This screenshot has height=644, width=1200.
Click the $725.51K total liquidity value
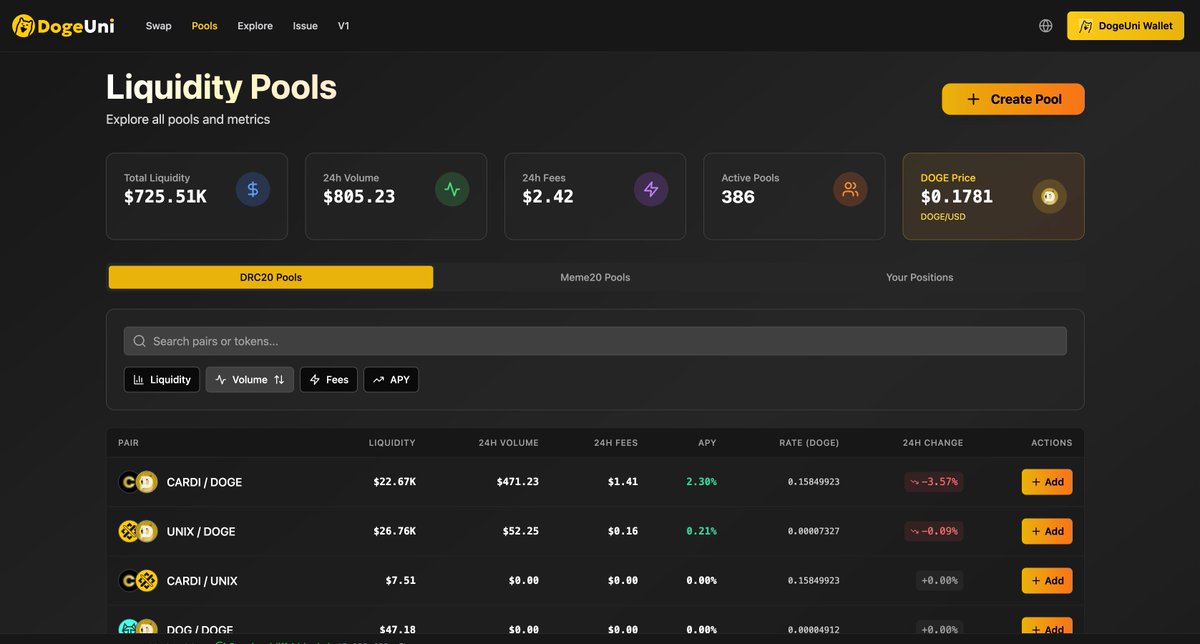coord(165,197)
